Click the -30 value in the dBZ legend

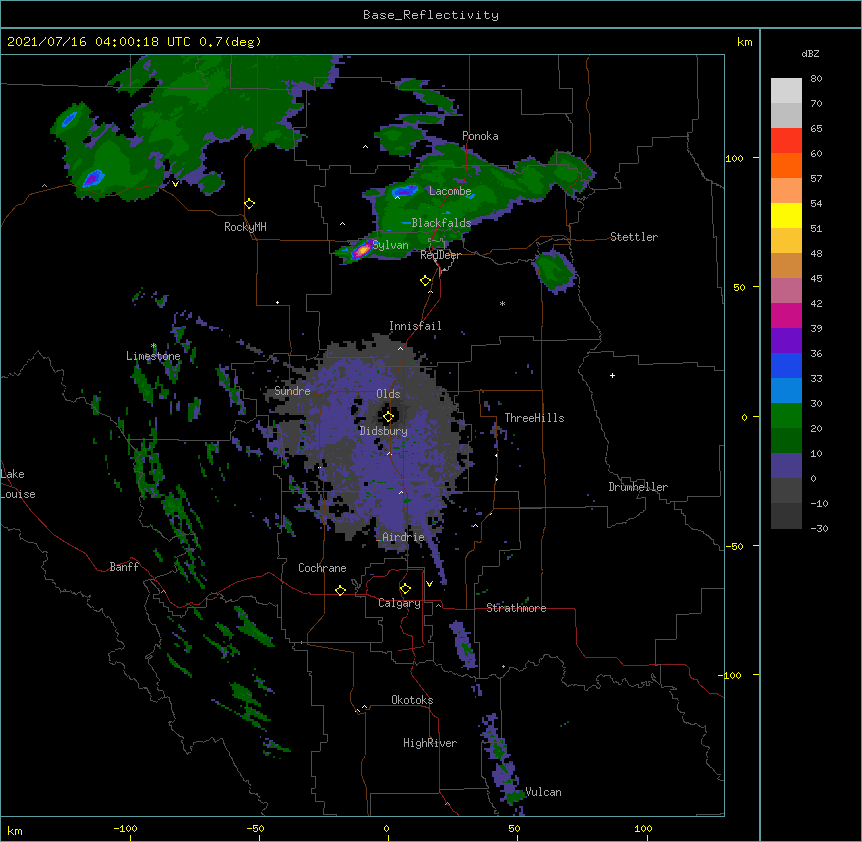coord(819,529)
